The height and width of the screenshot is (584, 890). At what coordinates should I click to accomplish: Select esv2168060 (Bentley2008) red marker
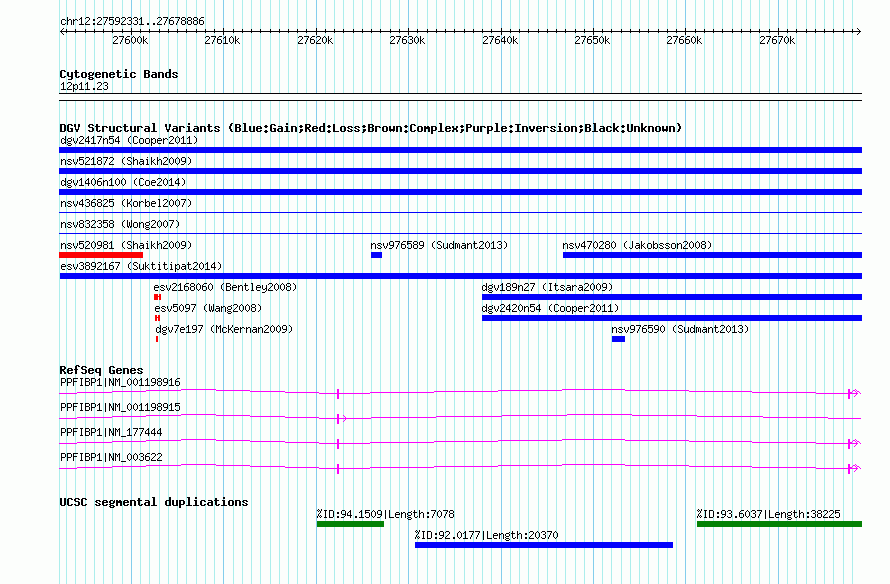coord(157,297)
